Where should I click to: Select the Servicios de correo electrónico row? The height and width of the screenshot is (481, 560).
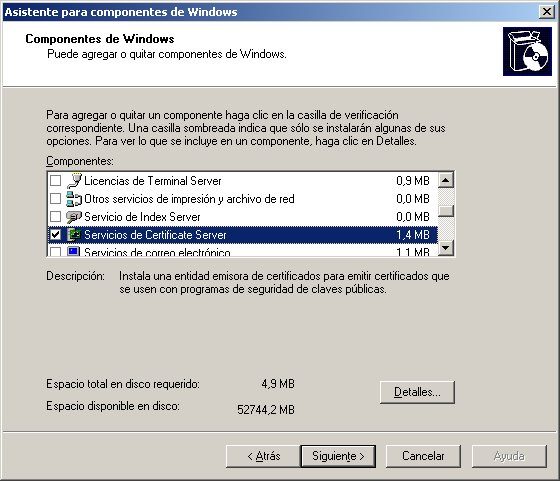(242, 251)
